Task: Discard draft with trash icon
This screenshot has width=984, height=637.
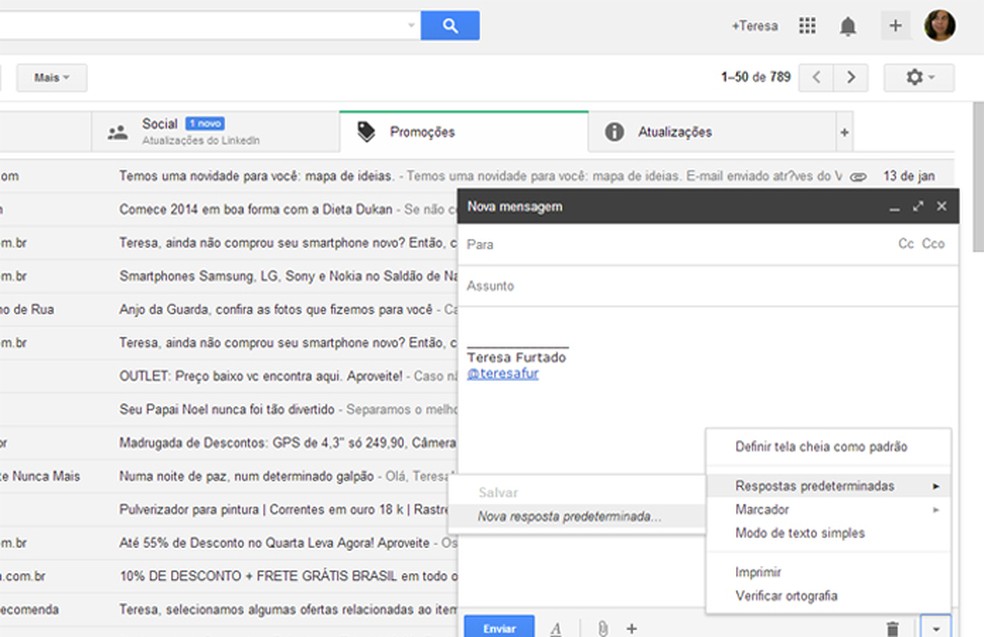Action: coord(892,629)
